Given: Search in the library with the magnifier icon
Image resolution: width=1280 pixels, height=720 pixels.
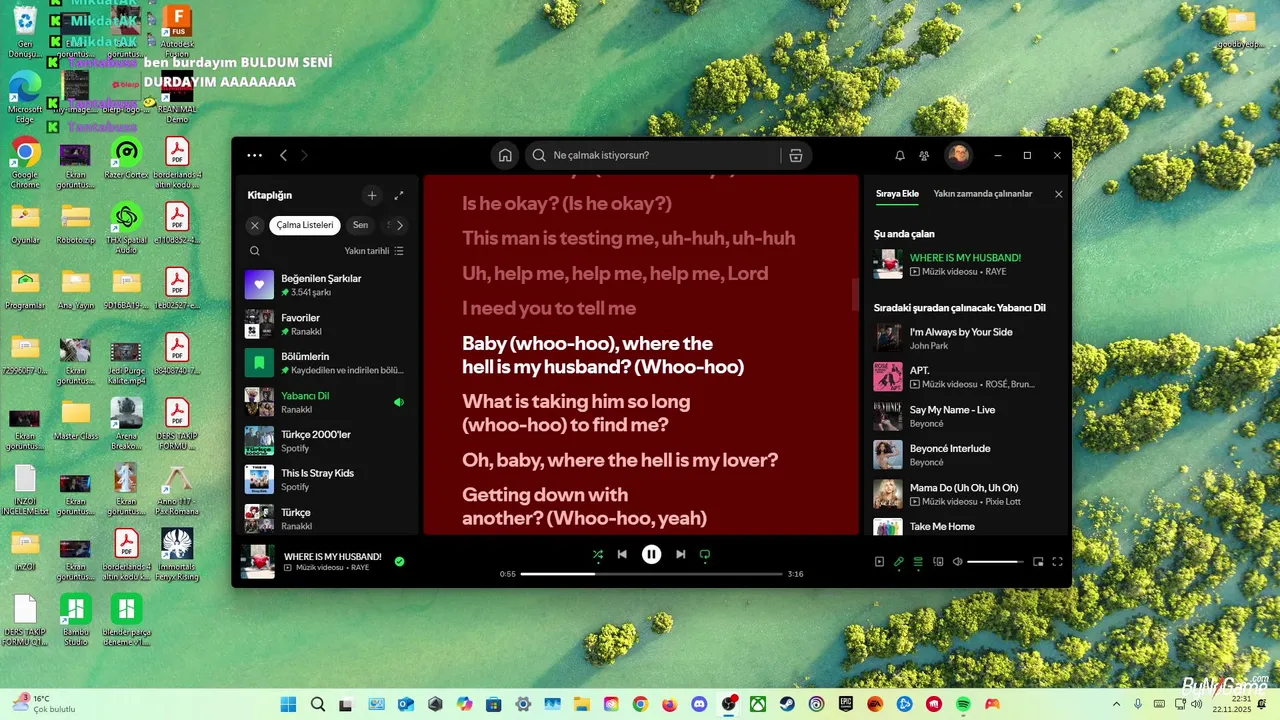Looking at the screenshot, I should point(255,251).
